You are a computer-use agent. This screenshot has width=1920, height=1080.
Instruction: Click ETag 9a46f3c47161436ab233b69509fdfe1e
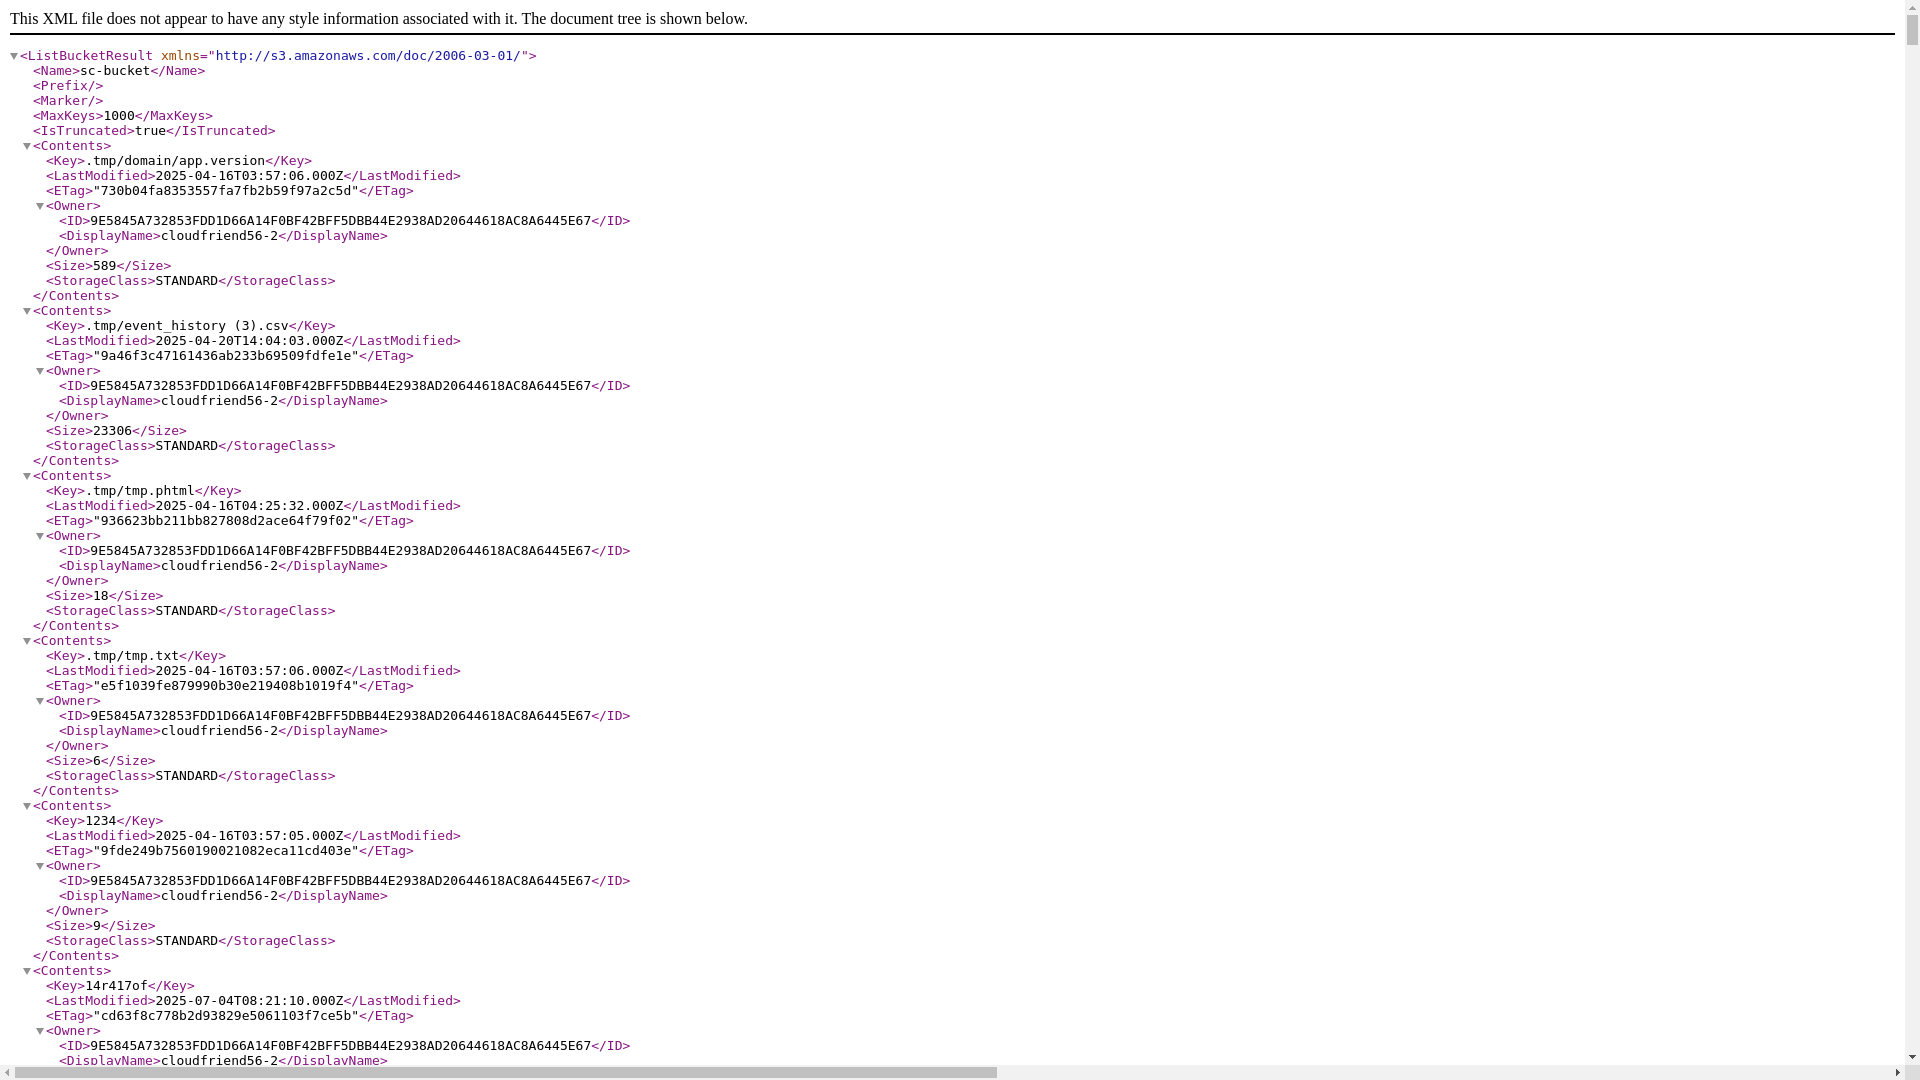tap(226, 356)
